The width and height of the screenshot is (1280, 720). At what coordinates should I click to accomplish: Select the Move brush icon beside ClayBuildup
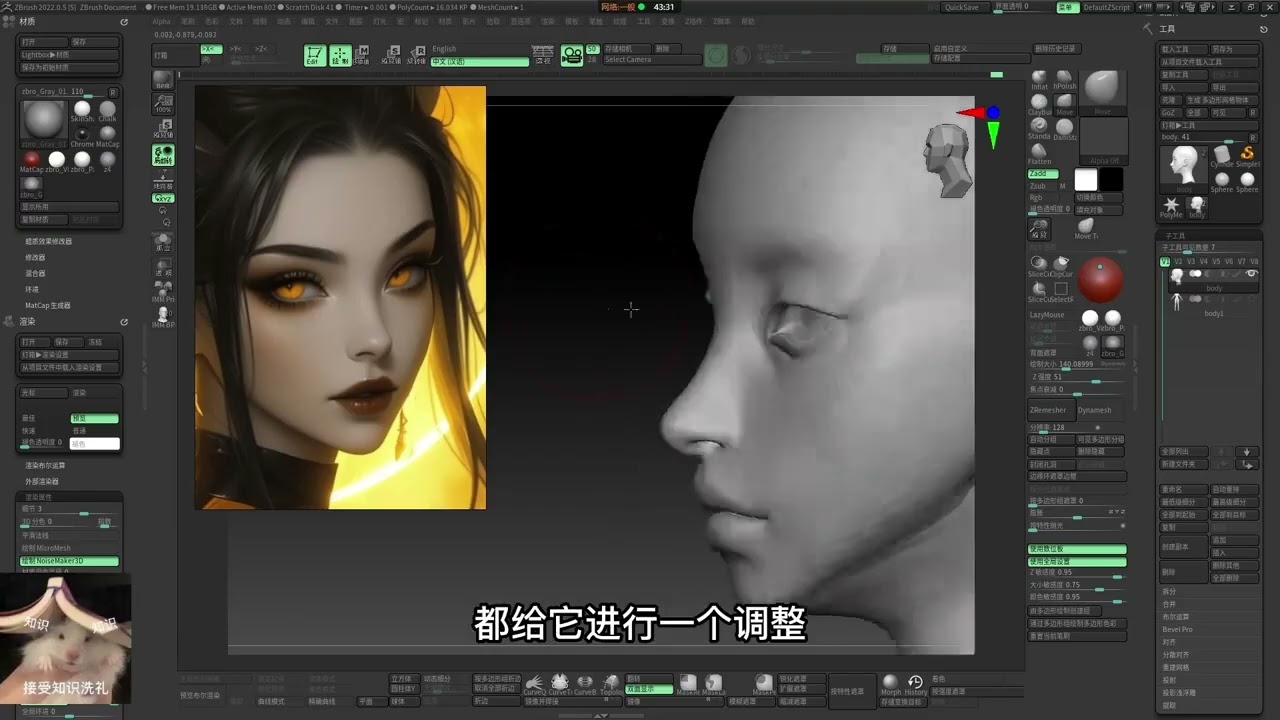pos(1065,104)
